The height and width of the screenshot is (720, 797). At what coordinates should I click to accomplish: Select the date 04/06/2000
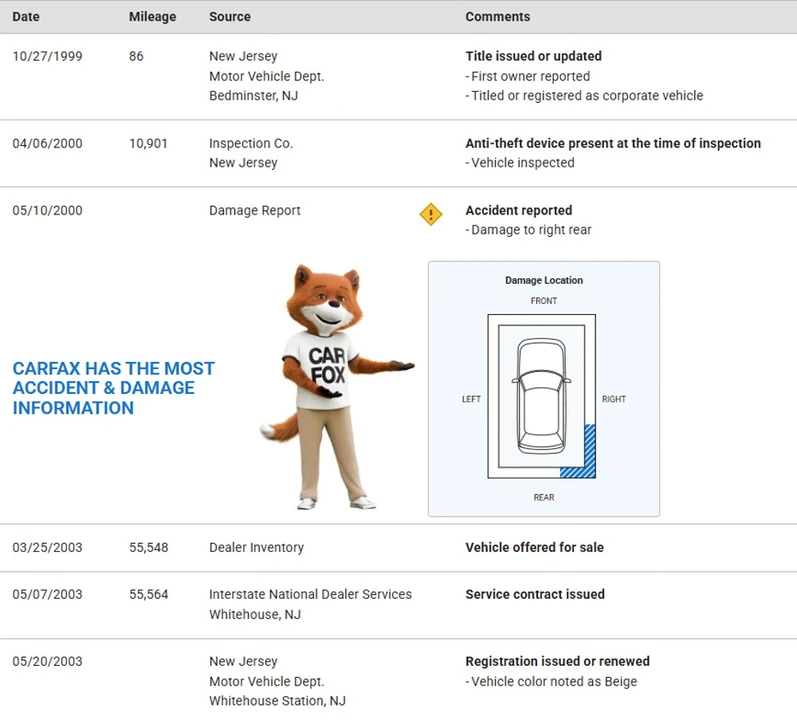click(47, 143)
